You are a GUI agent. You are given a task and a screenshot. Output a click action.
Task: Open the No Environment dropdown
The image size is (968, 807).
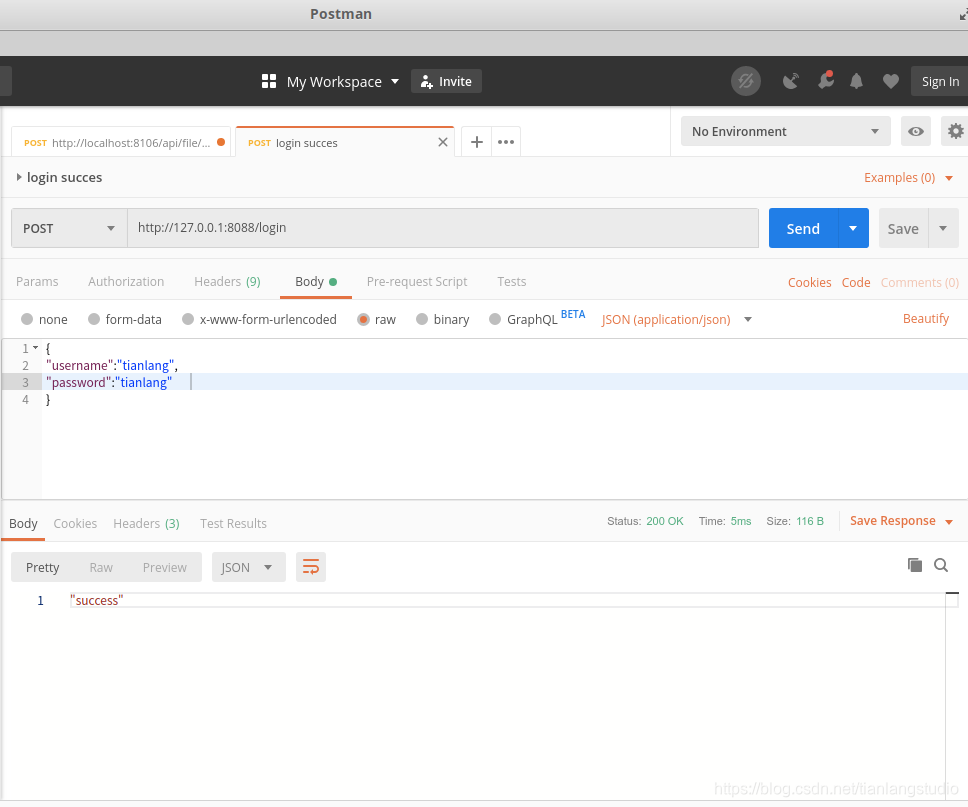[x=785, y=132]
